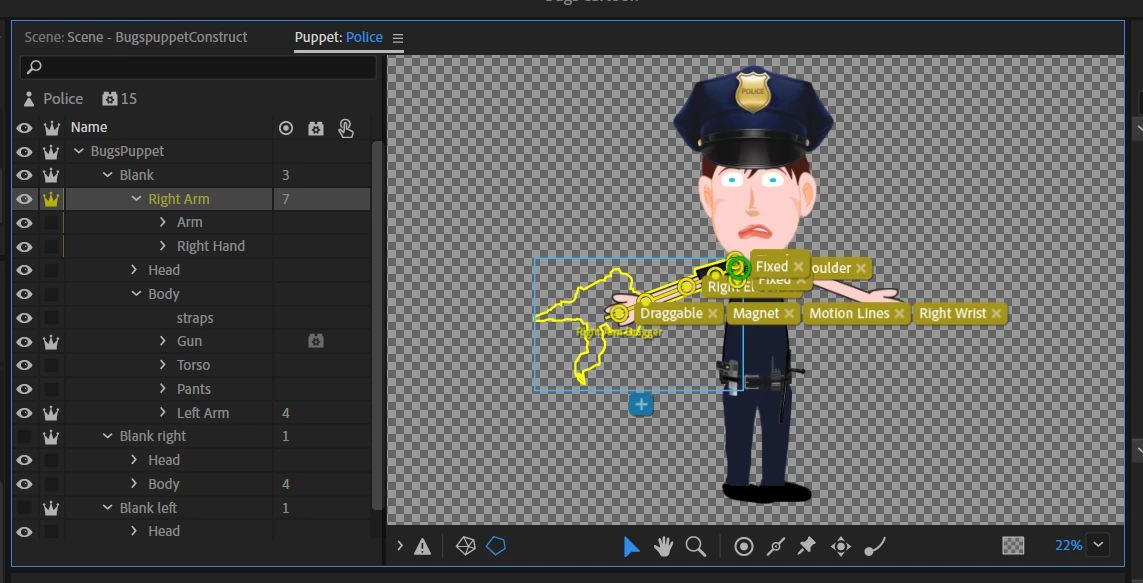Collapse the BugsPuppet group
1143x583 pixels.
[x=79, y=151]
